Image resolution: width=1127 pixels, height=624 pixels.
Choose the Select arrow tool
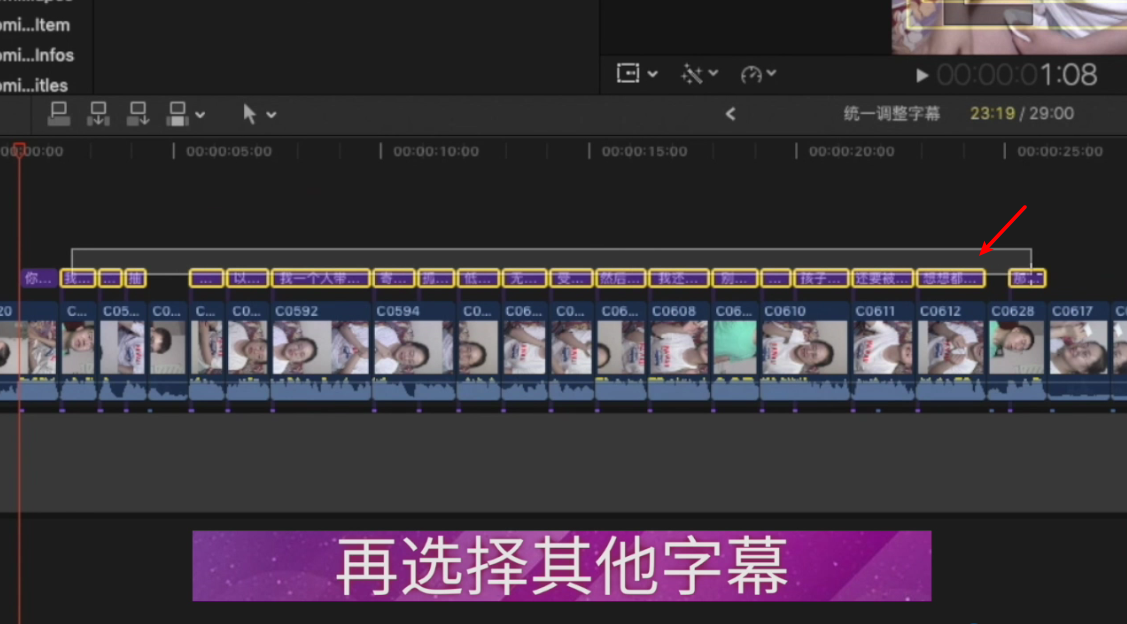point(249,114)
